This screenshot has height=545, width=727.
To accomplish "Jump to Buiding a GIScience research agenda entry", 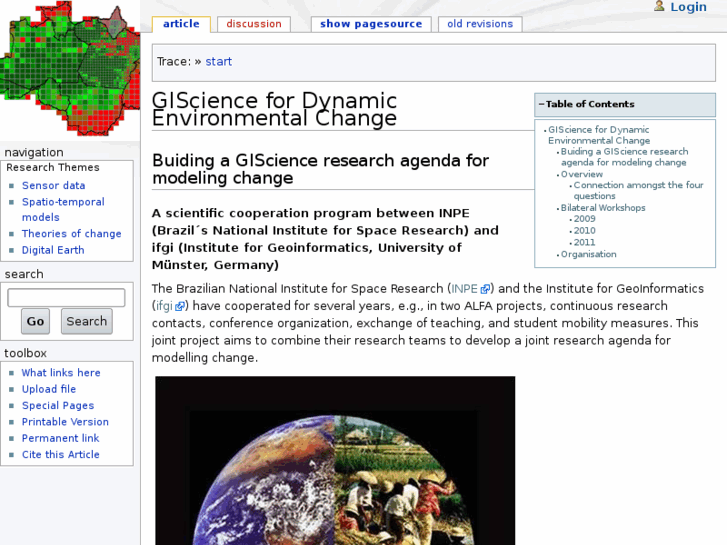I will 625,157.
